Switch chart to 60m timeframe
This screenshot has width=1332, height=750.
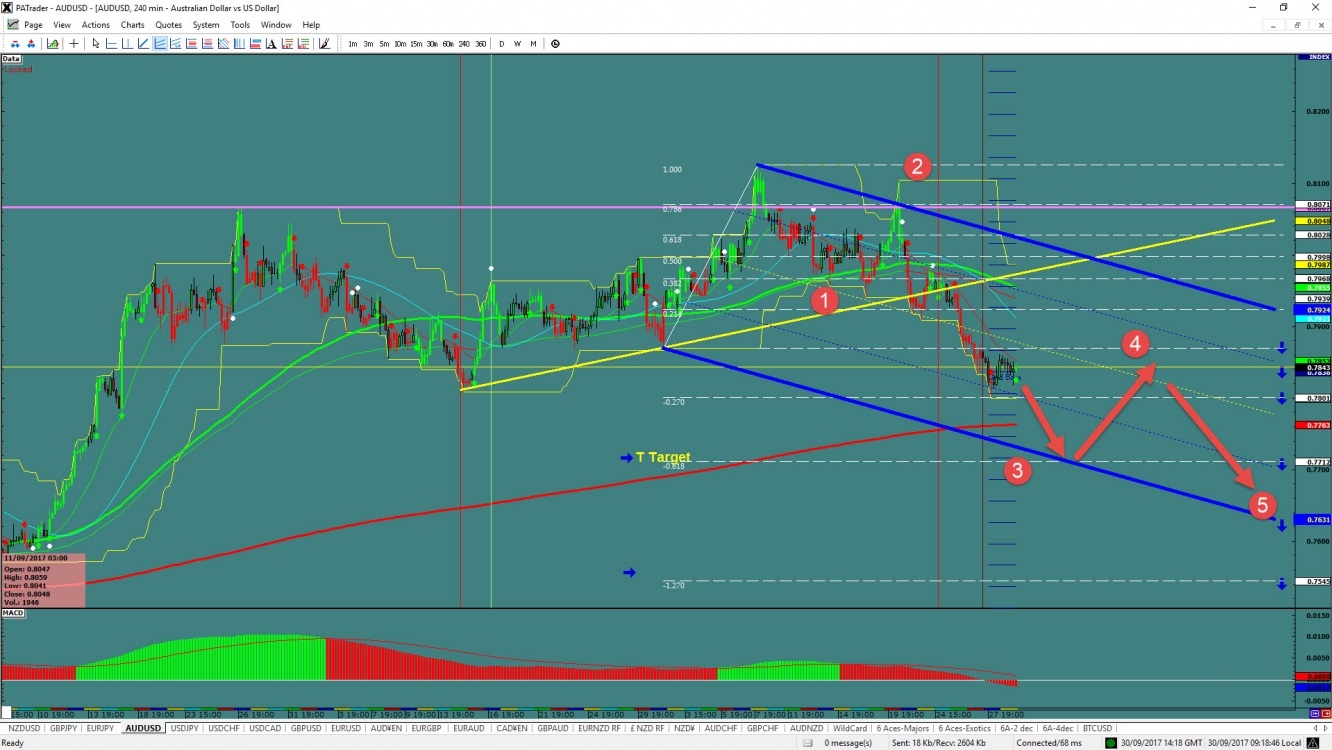pyautogui.click(x=448, y=43)
